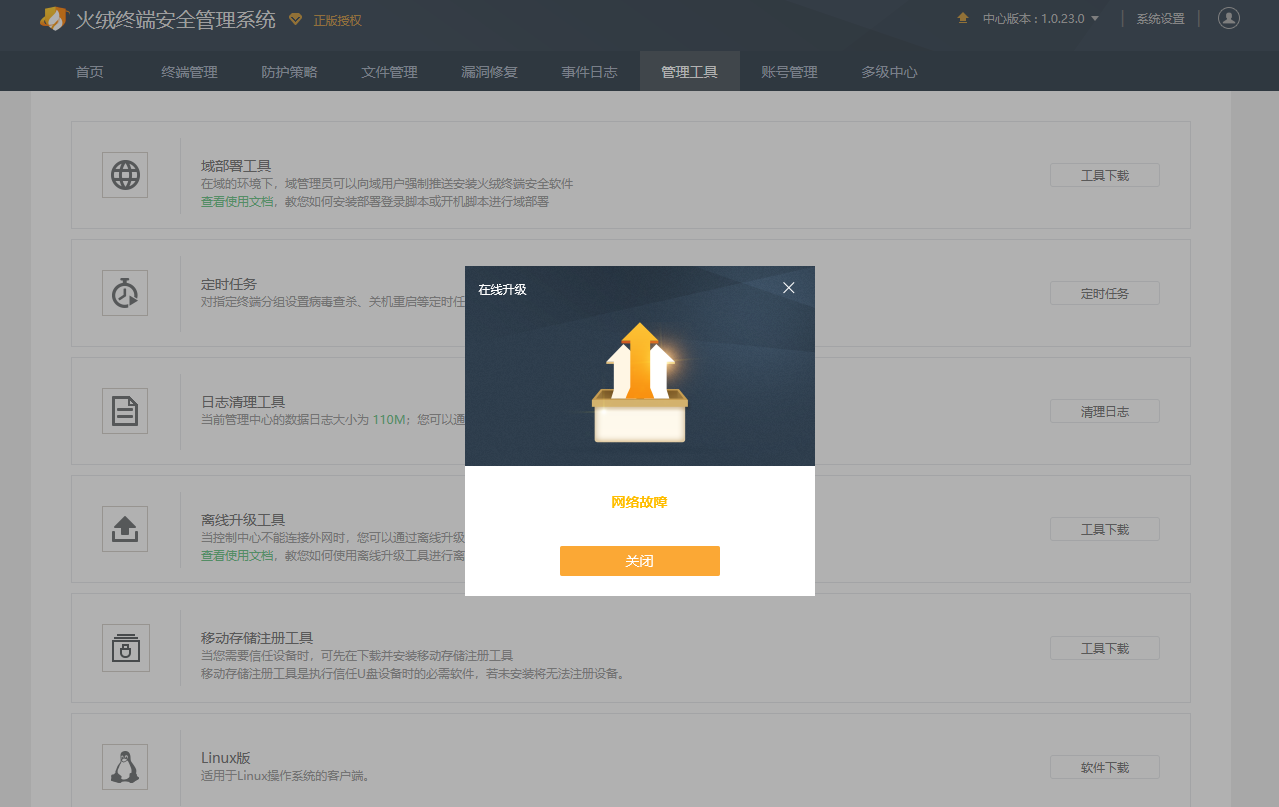Viewport: 1279px width, 807px height.
Task: Select the USB icon for 移动存储注册工具
Action: point(124,647)
